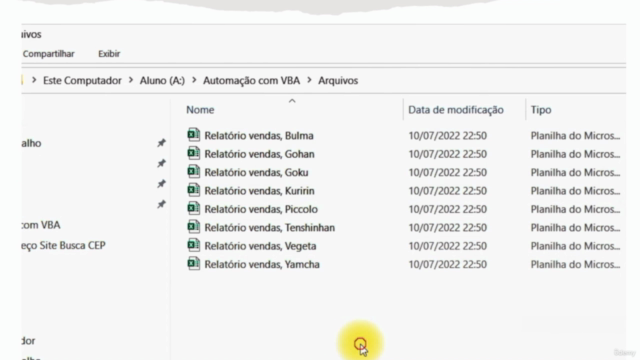The width and height of the screenshot is (640, 360).
Task: Click the Excel icon of Relatório vendas, Gohan
Action: click(x=193, y=153)
